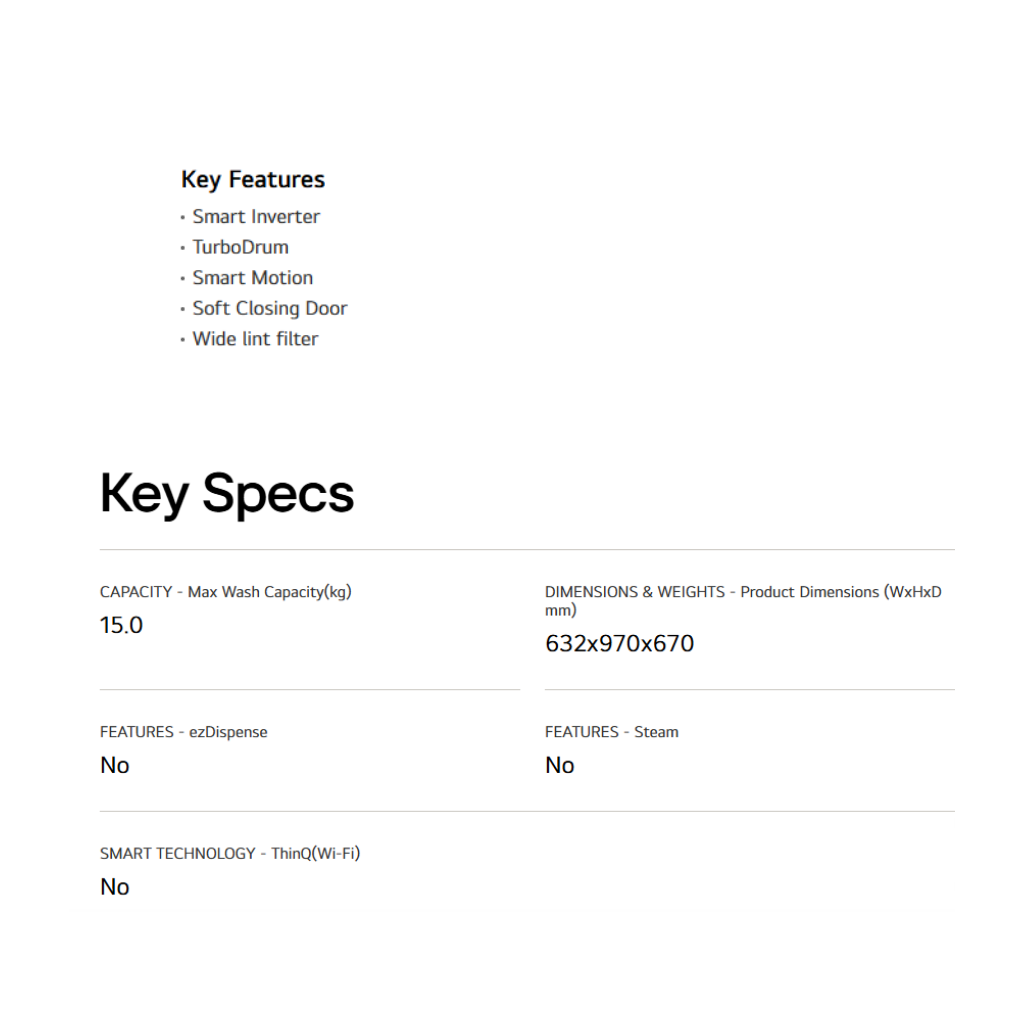This screenshot has height=1024, width=1024.
Task: Select the No value under ThinQ(Wi-Fi)
Action: click(x=115, y=888)
